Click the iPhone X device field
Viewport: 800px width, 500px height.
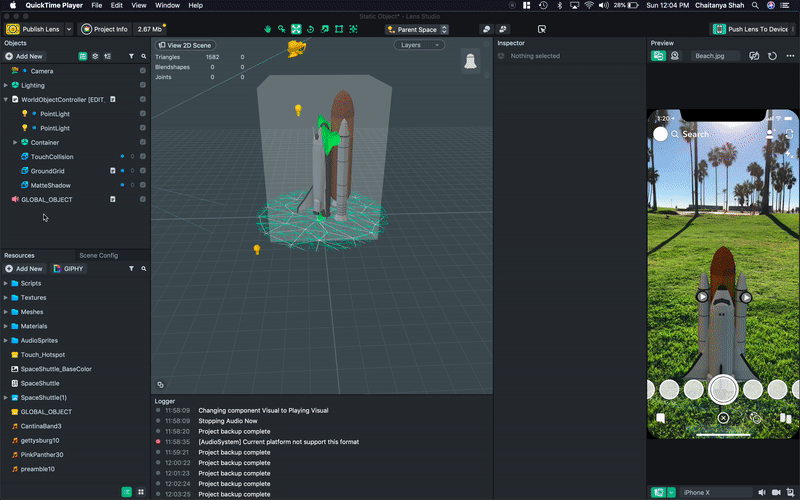point(716,492)
